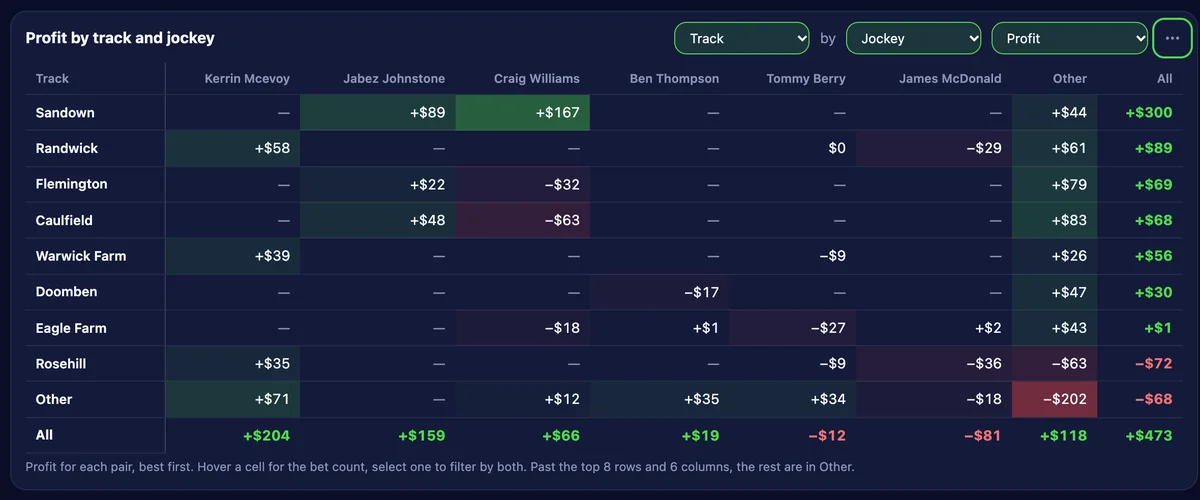Select the Other / Kerrin Mcevoy +$71 cell

pos(233,399)
